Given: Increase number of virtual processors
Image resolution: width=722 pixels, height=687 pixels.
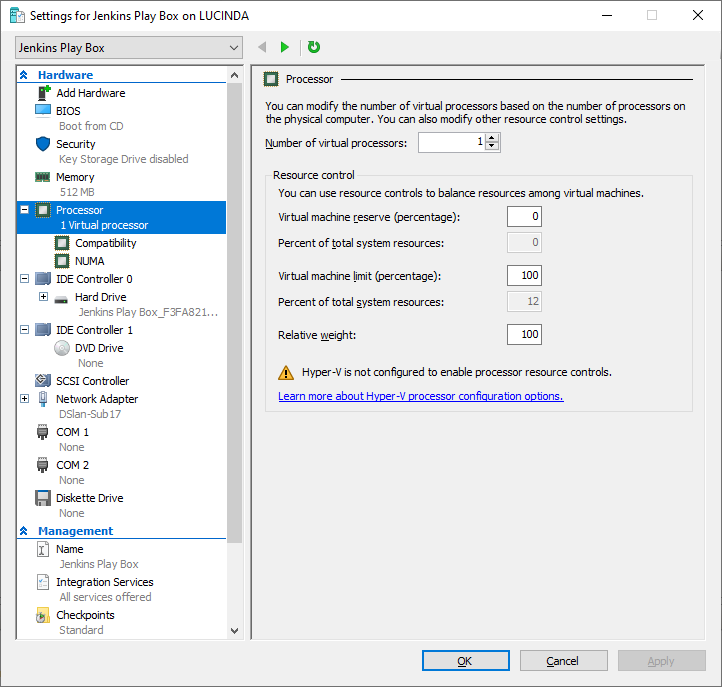Looking at the screenshot, I should (492, 138).
